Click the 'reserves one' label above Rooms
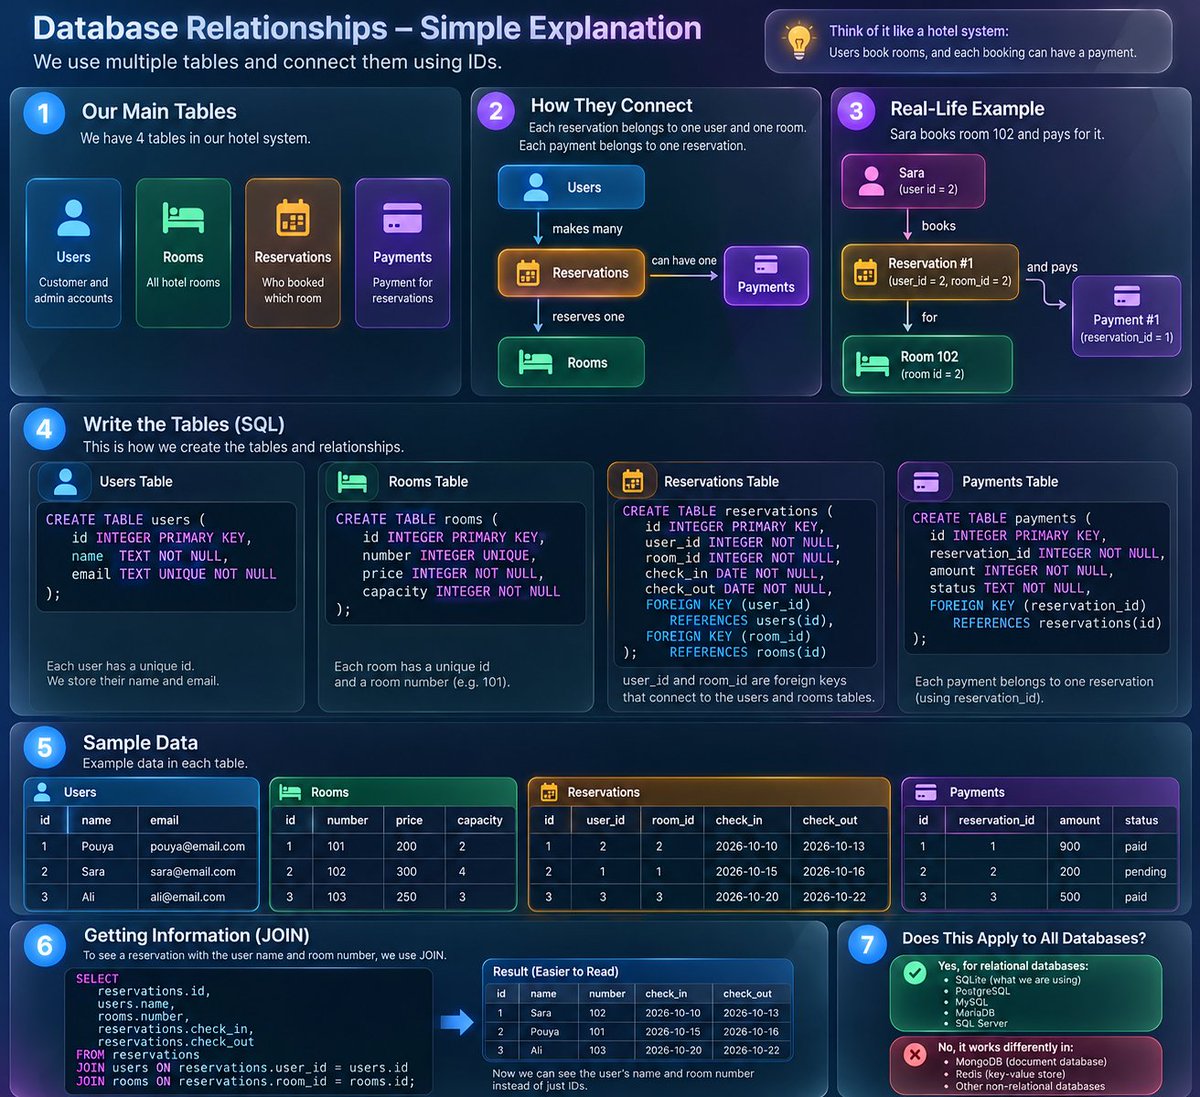 click(588, 317)
